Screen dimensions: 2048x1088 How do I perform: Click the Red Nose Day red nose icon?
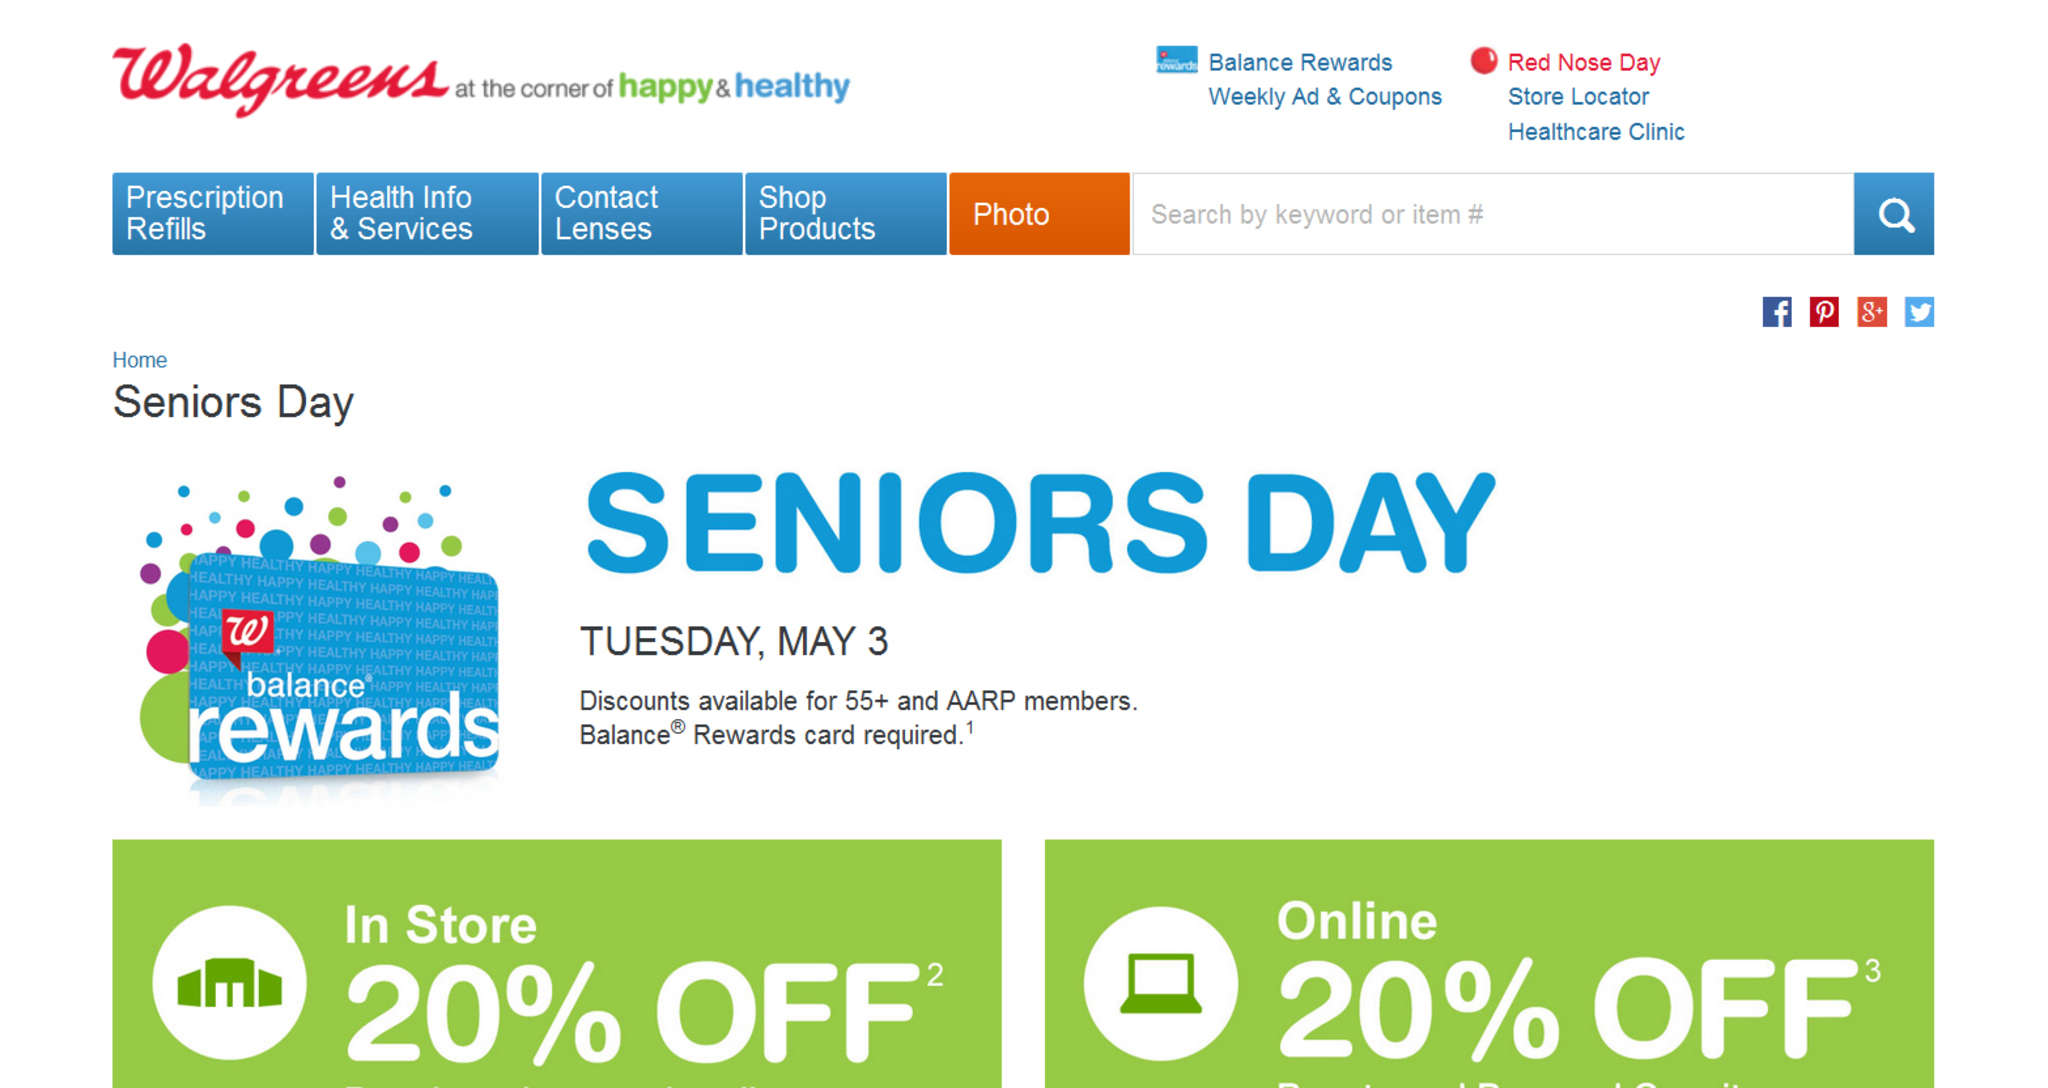click(1484, 61)
